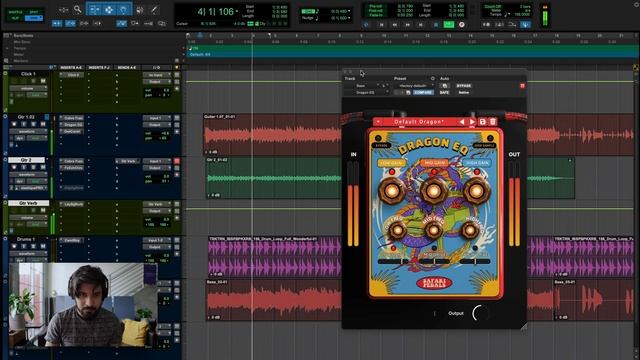
Task: Select the Grabber hand tool
Action: point(124,9)
